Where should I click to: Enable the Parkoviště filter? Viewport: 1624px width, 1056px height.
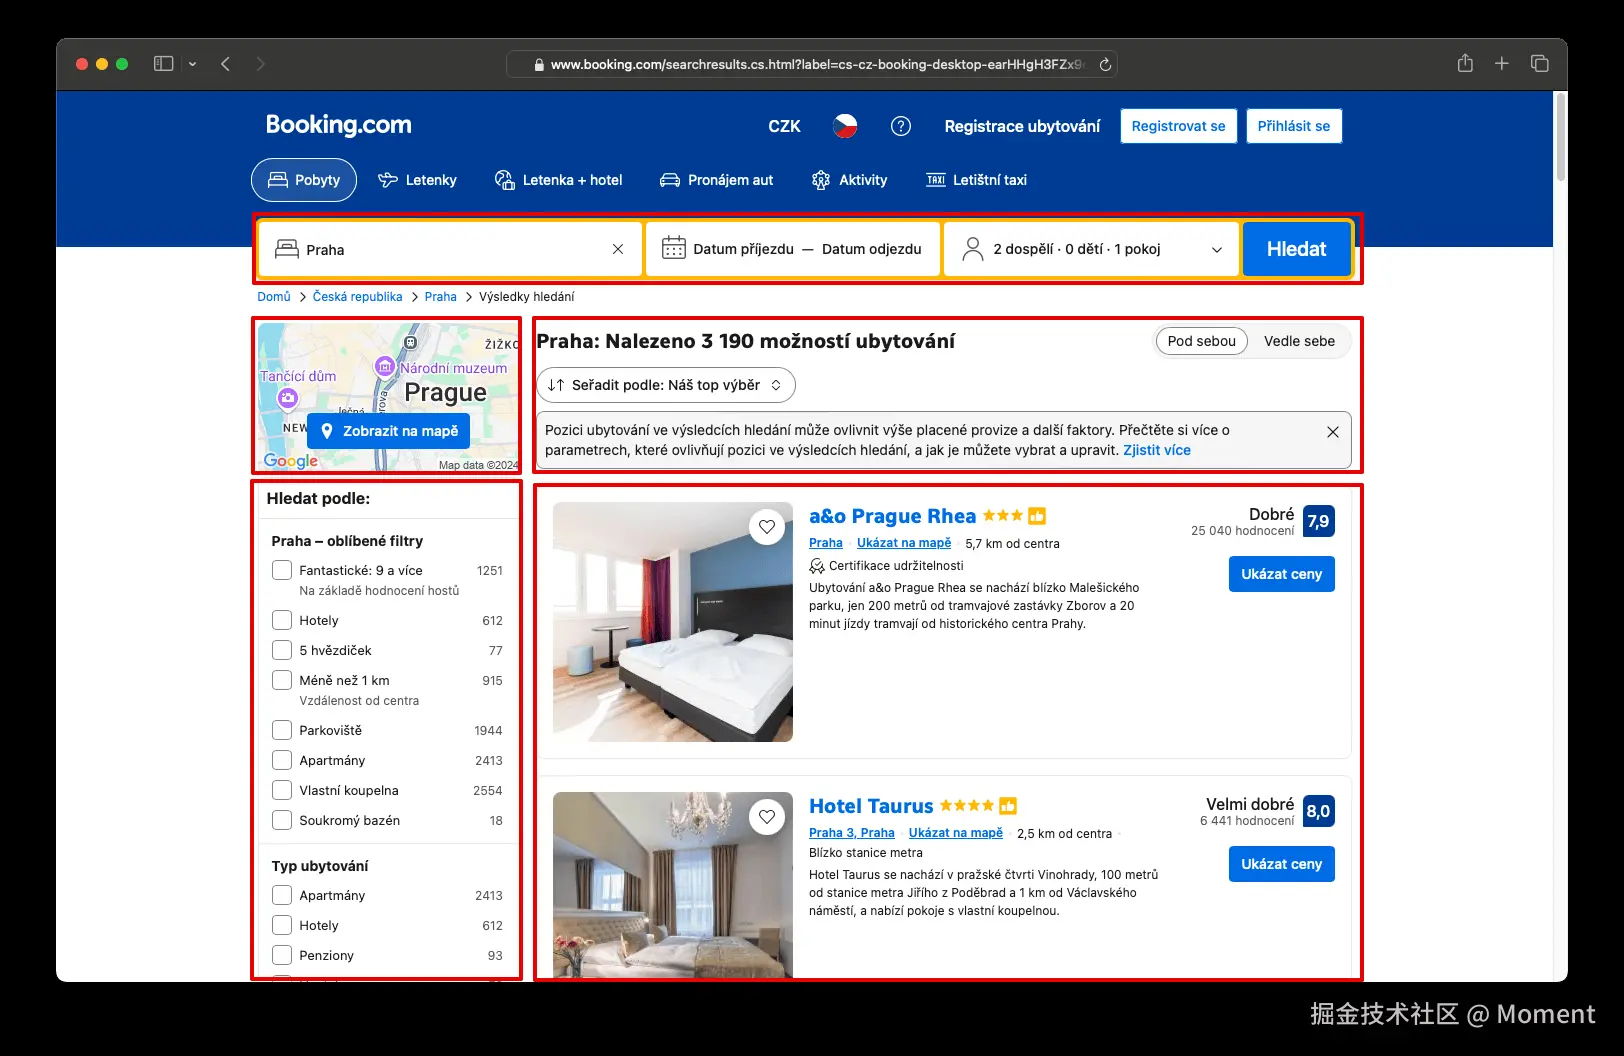point(282,730)
